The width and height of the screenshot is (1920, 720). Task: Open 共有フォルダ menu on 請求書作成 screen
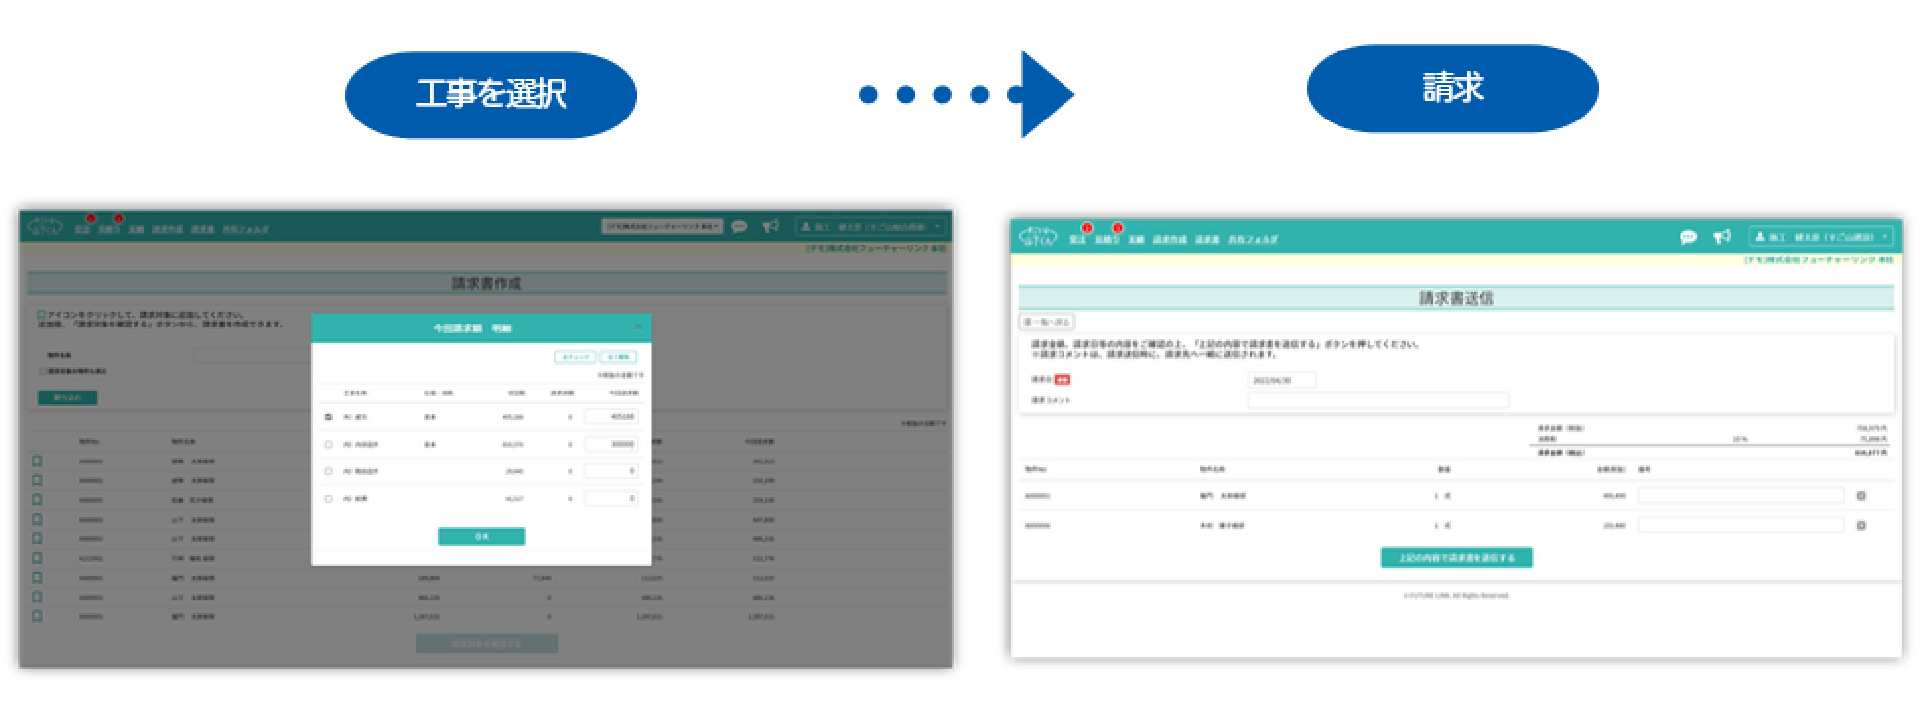pyautogui.click(x=245, y=230)
